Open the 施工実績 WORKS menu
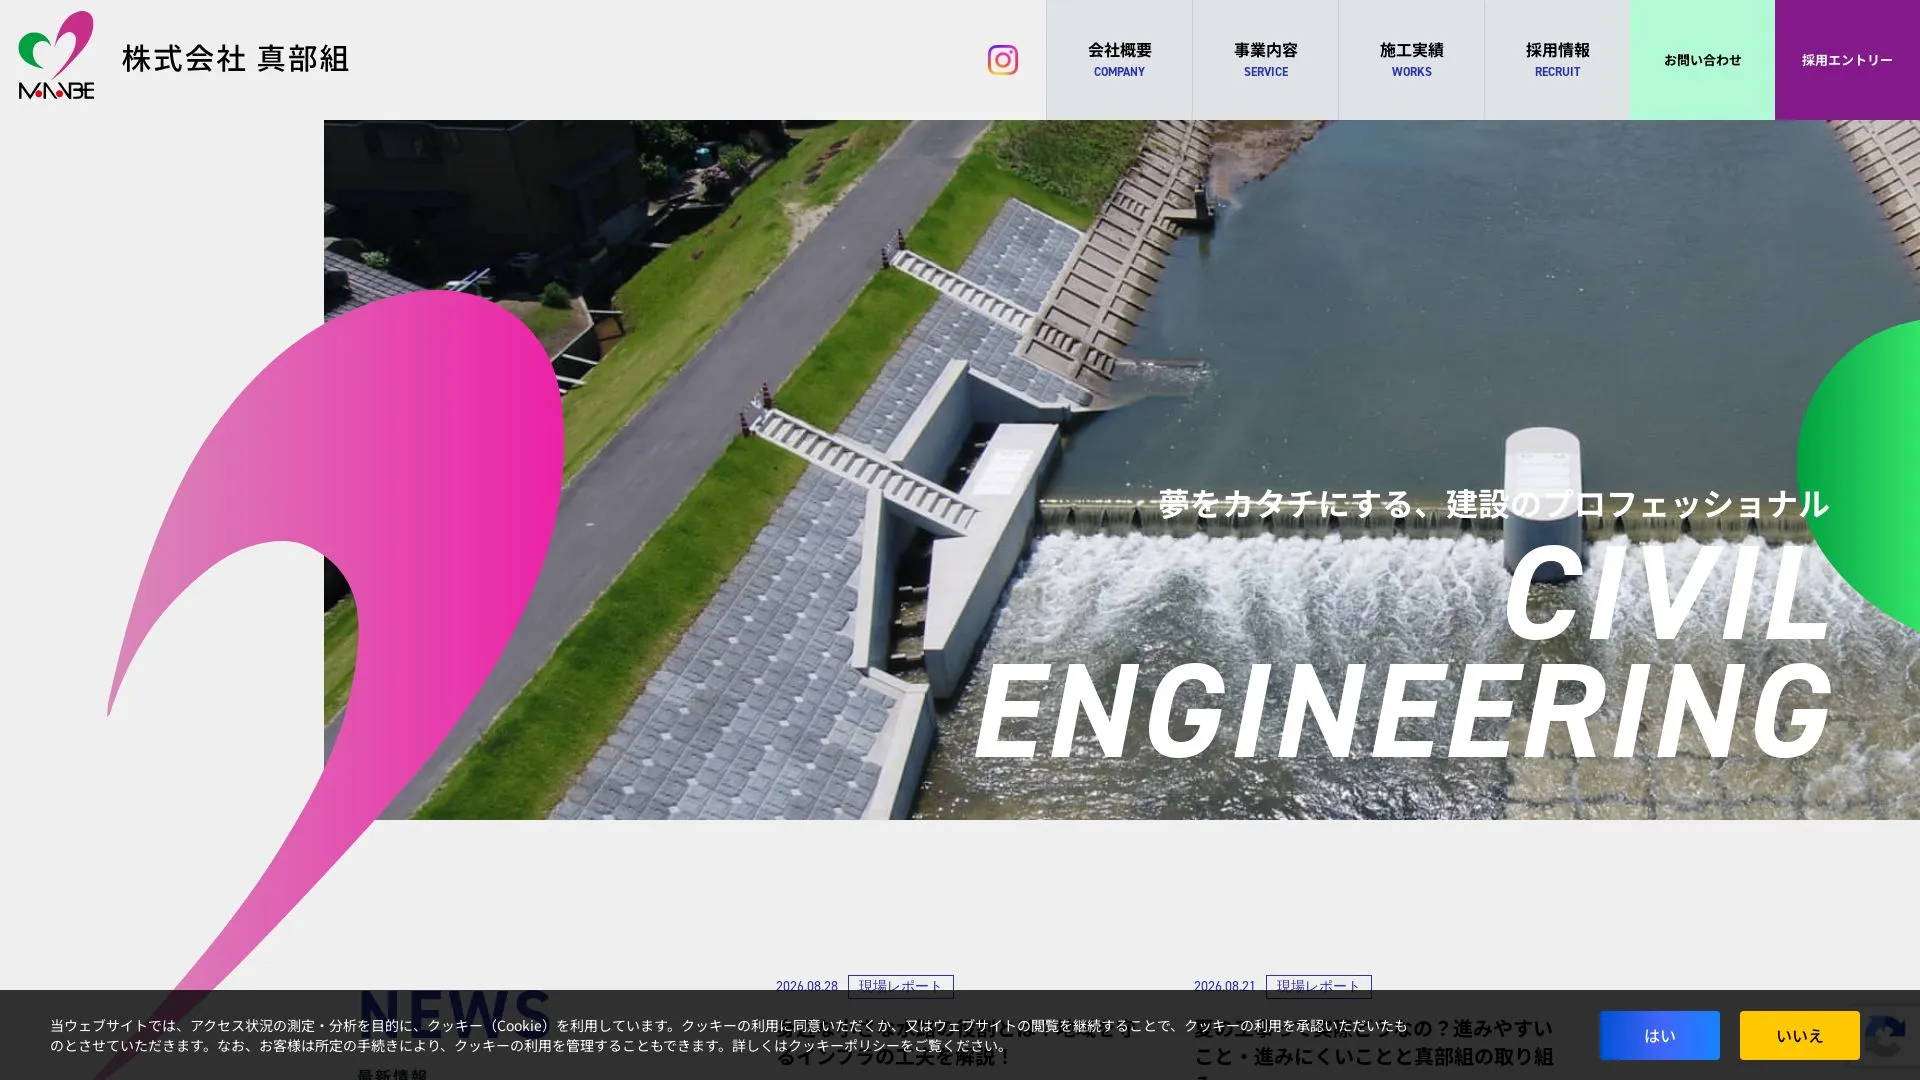The image size is (1920, 1080). pyautogui.click(x=1411, y=60)
